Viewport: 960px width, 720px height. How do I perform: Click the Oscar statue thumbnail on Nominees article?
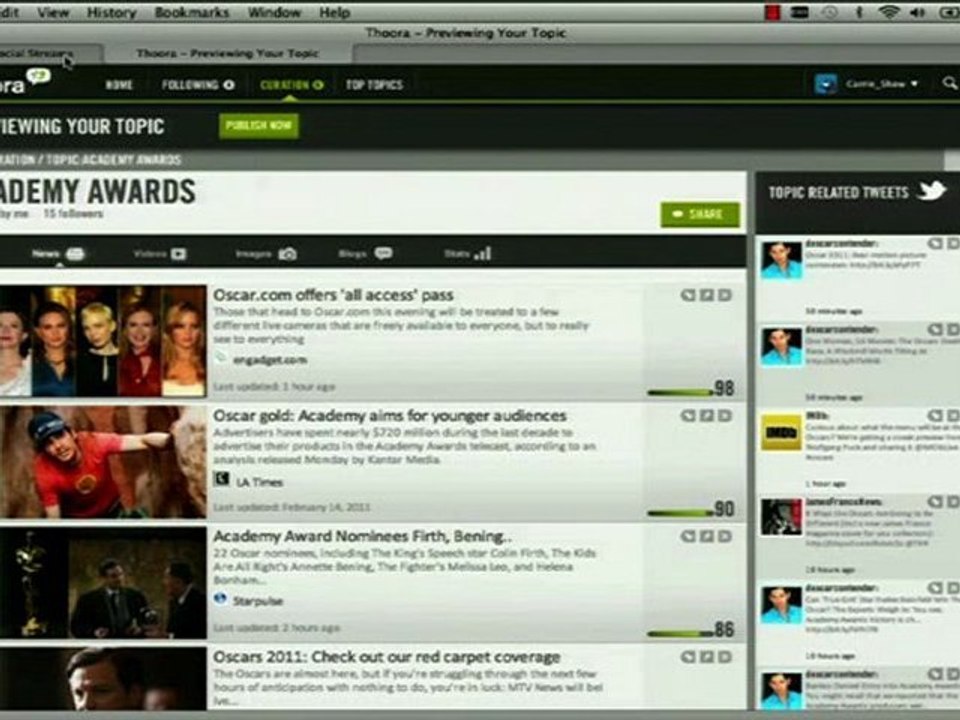pyautogui.click(x=103, y=582)
